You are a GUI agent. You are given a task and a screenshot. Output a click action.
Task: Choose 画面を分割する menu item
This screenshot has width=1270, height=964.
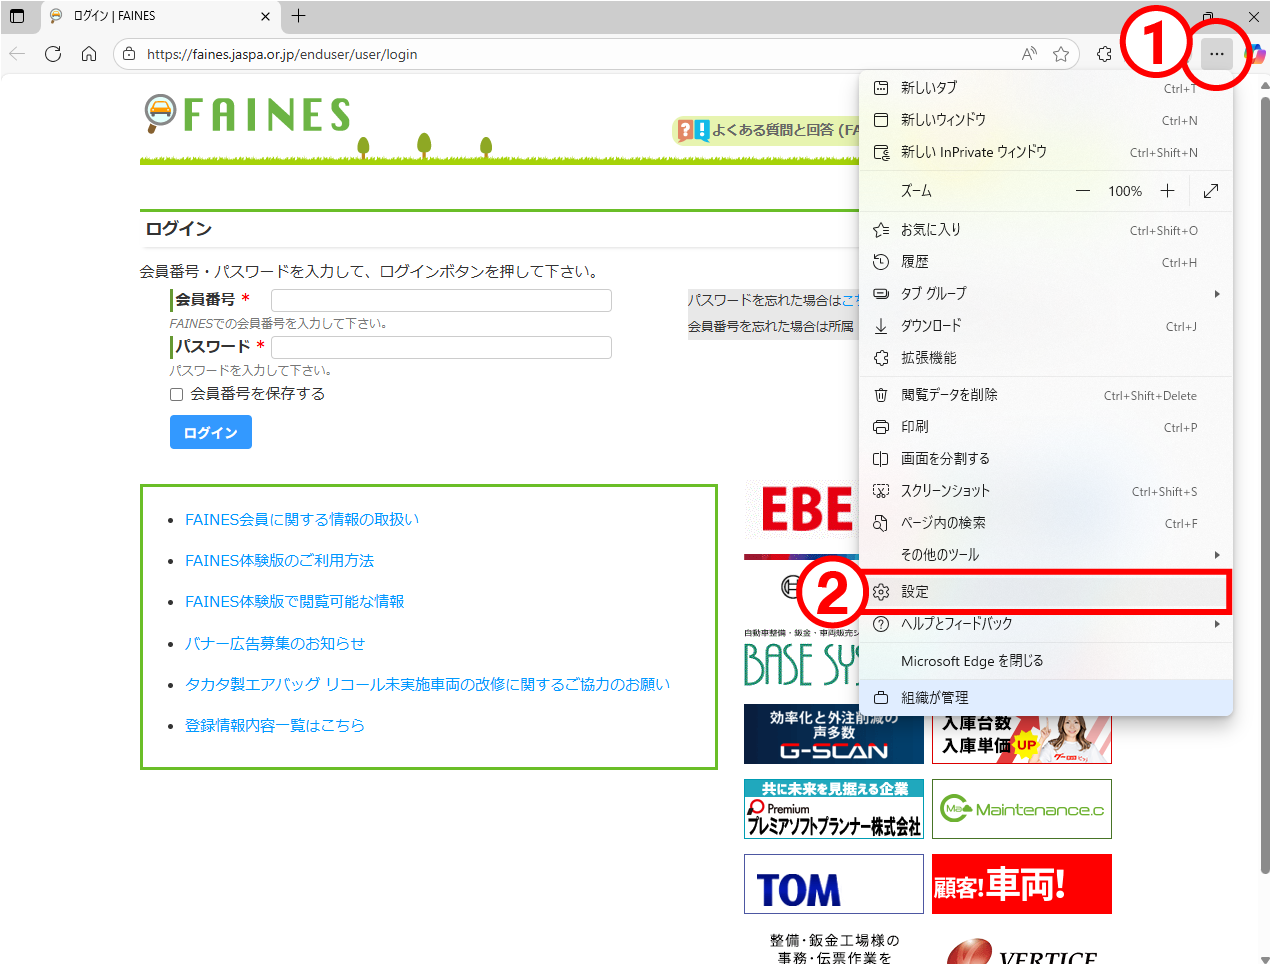1046,459
